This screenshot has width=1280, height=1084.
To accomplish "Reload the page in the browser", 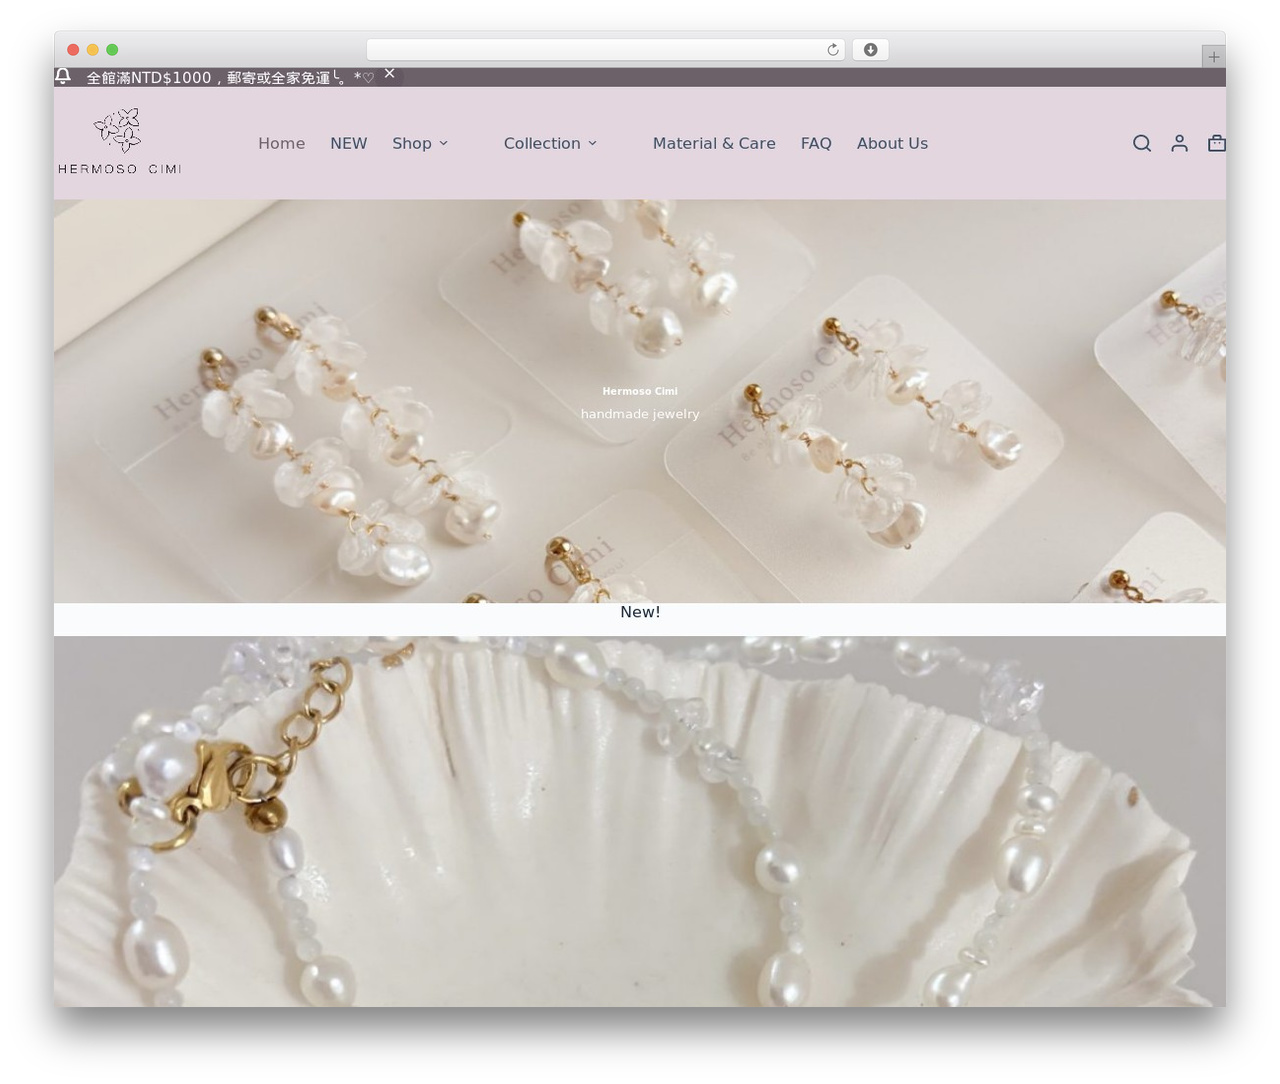I will [832, 50].
